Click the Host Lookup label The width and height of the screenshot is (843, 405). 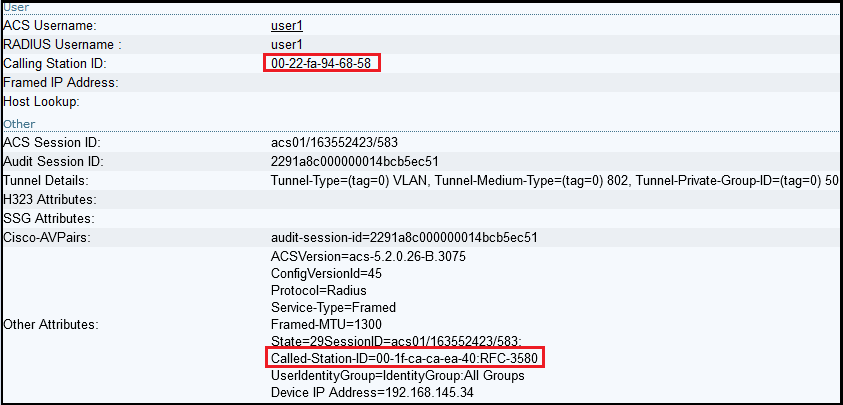click(41, 102)
